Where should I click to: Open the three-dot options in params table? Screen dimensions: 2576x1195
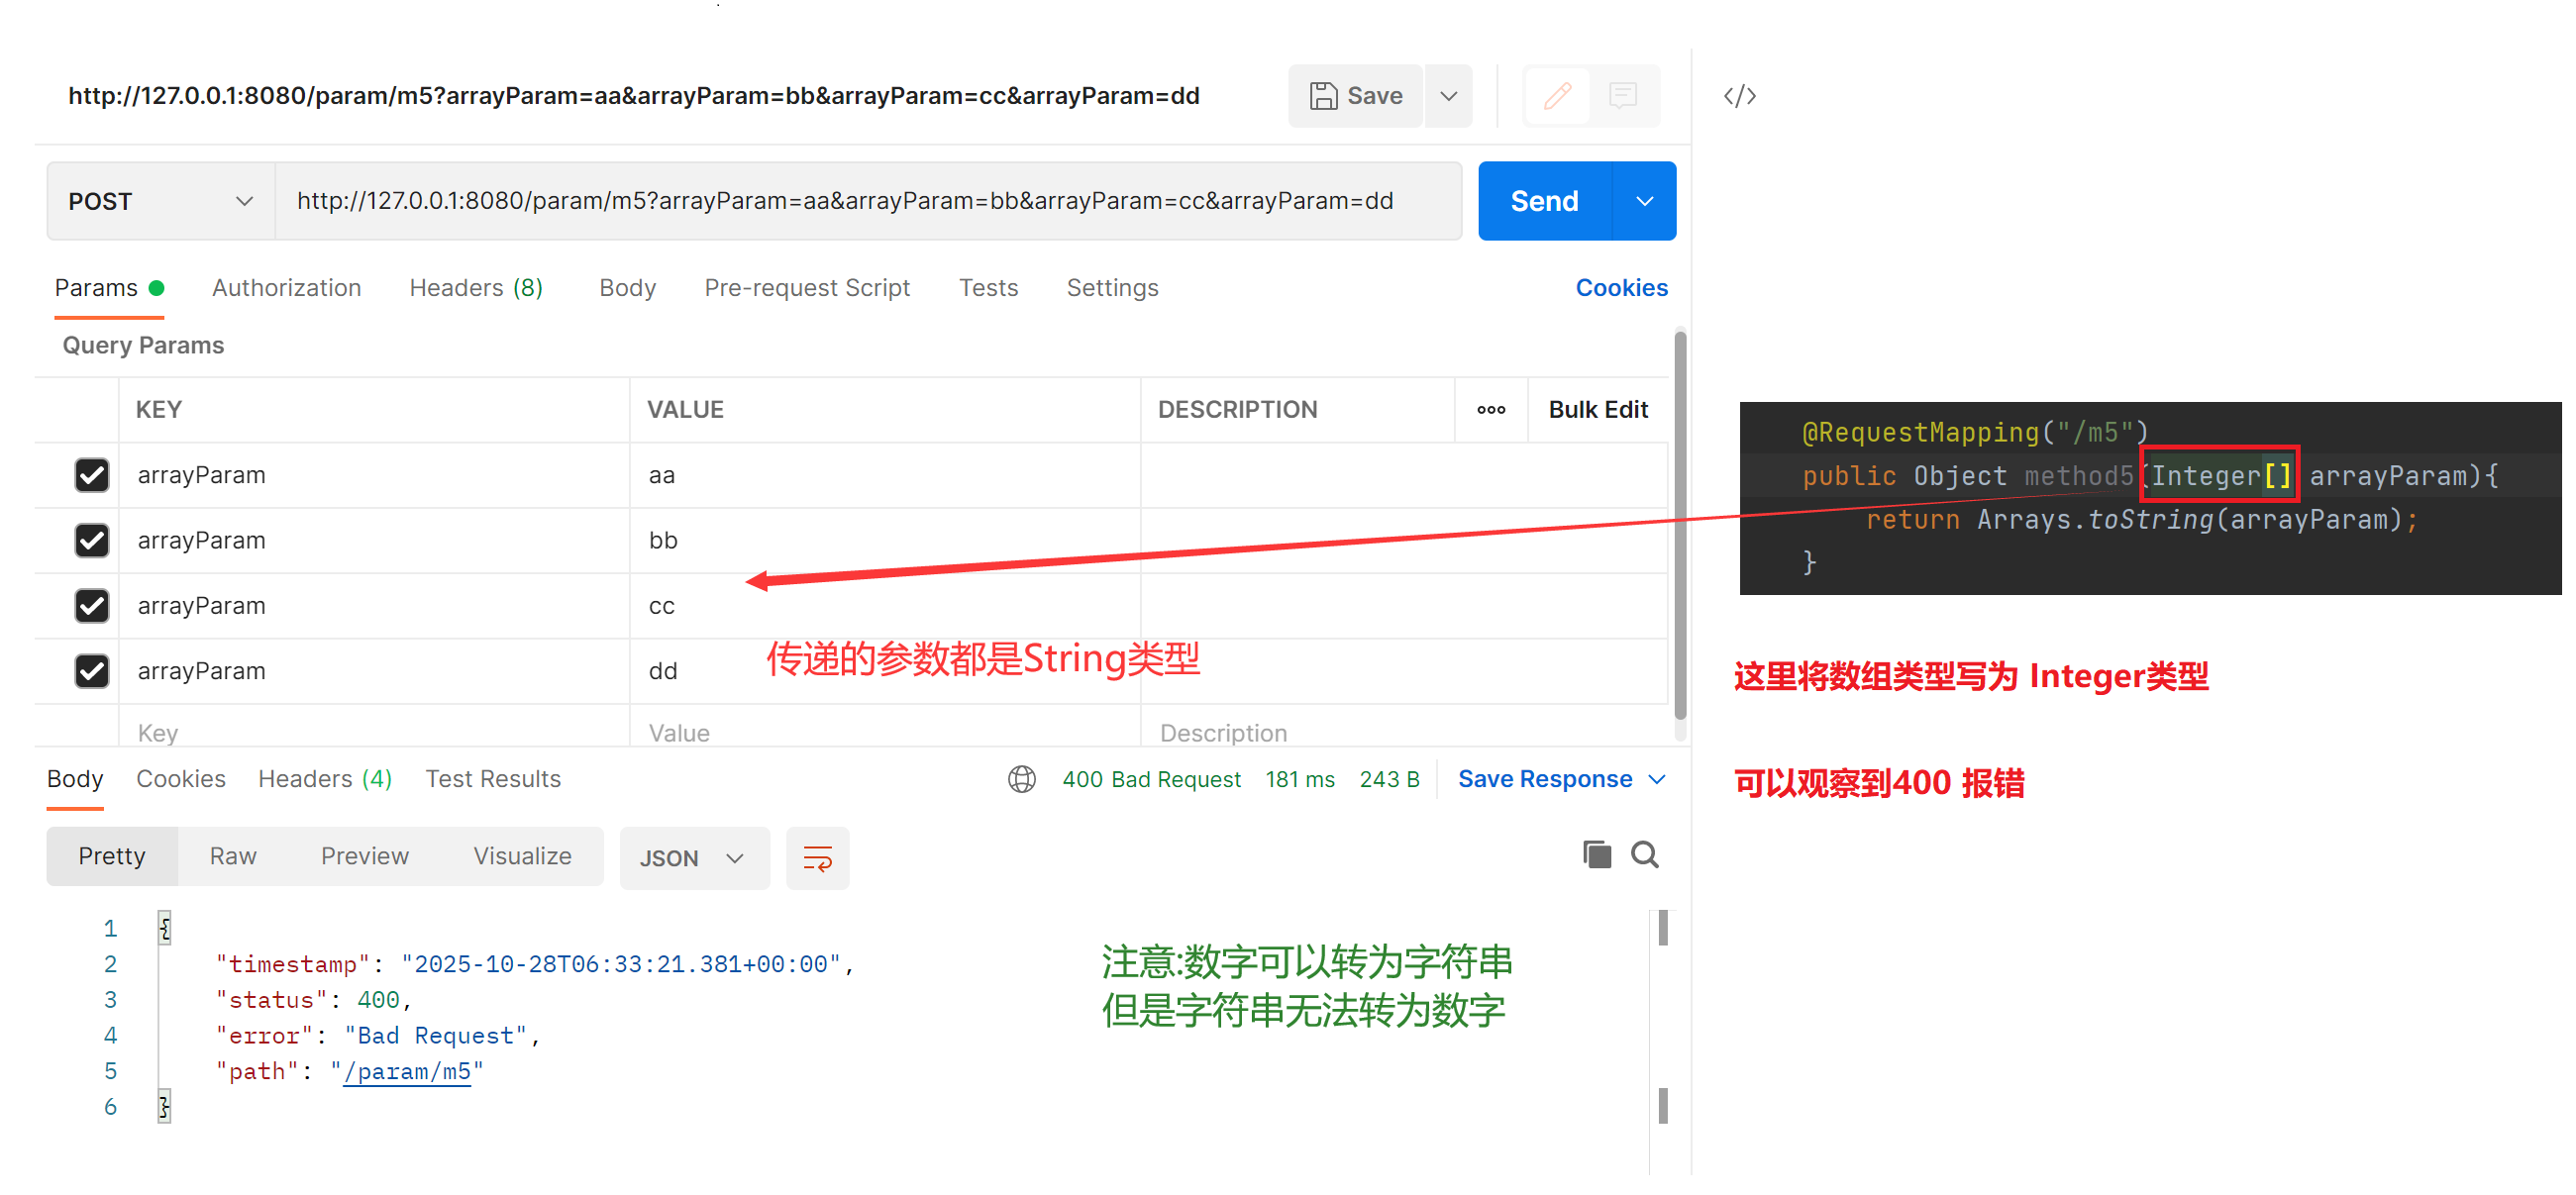(x=1491, y=409)
